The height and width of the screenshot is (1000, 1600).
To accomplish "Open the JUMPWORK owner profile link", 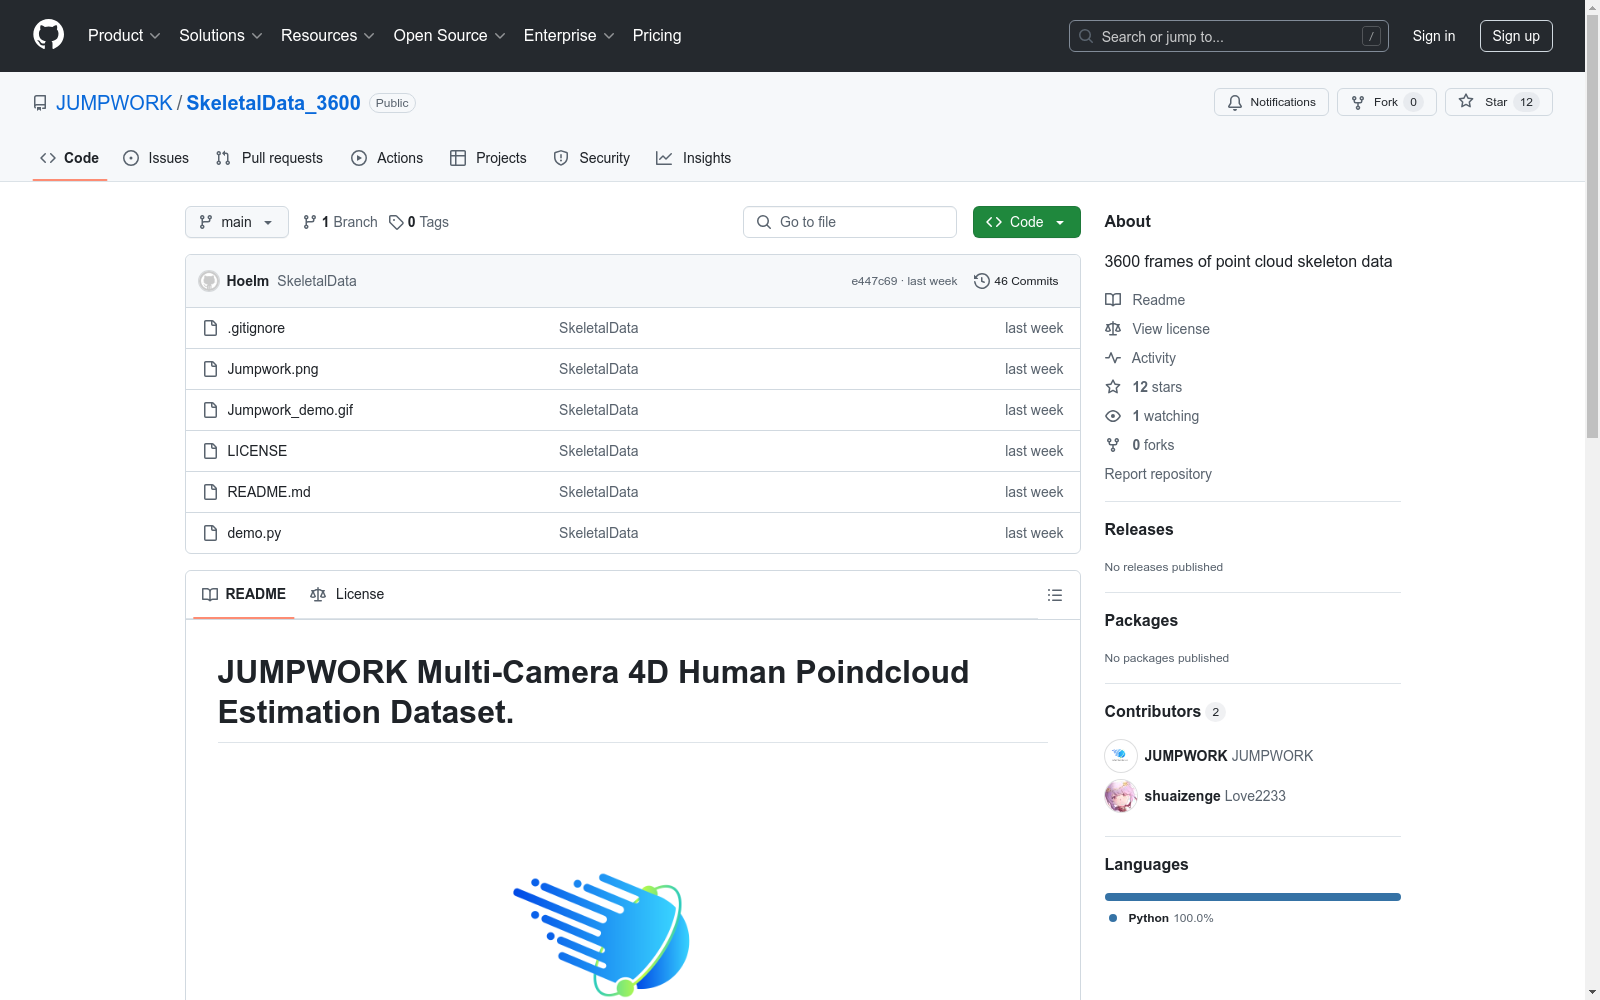I will pos(114,103).
